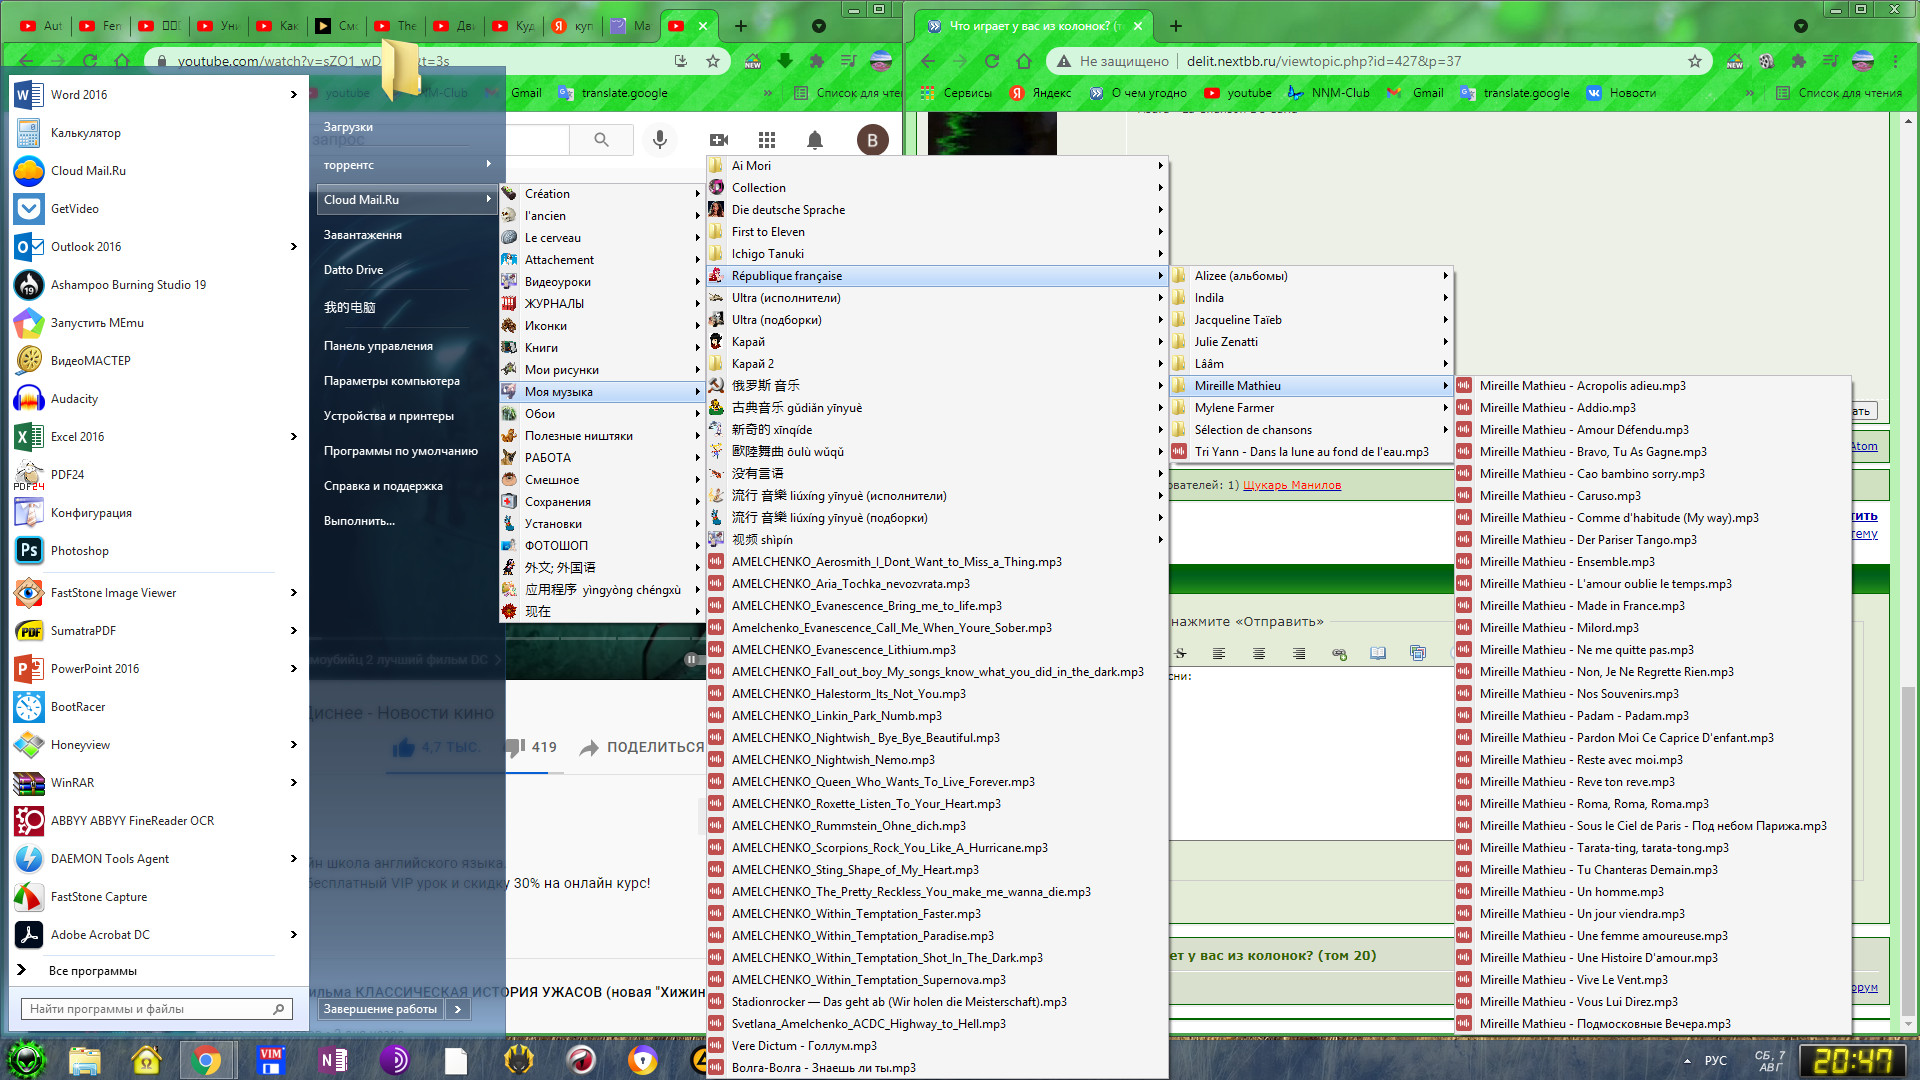
Task: Click the Start menu search programs field
Action: click(x=150, y=1009)
